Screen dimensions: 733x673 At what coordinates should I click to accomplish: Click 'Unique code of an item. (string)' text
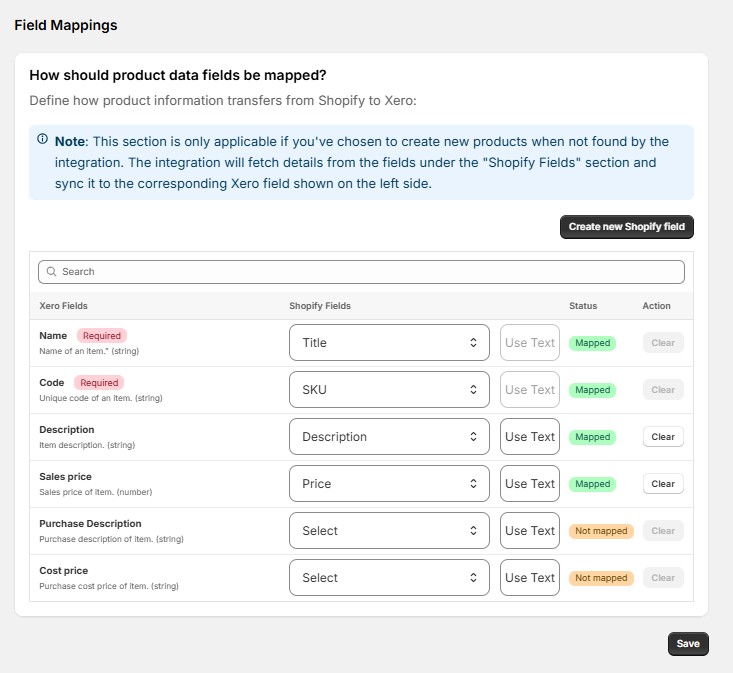[x=101, y=398]
